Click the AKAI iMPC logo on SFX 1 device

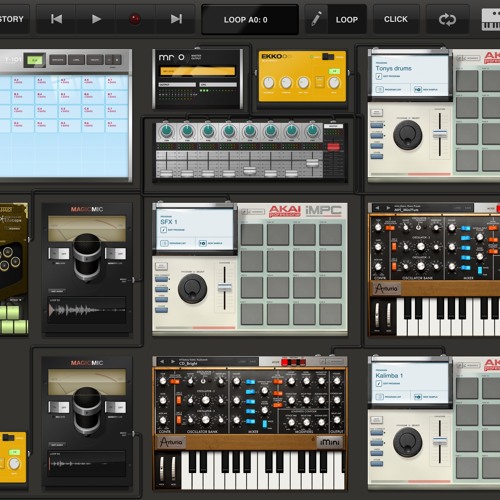305,211
